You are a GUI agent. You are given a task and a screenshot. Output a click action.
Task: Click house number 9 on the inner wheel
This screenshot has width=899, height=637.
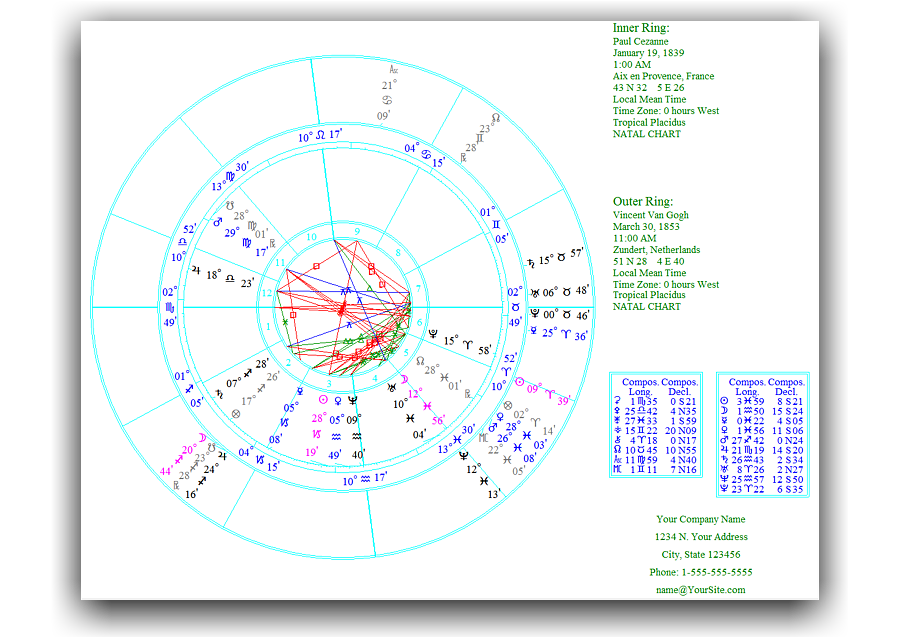click(x=357, y=232)
